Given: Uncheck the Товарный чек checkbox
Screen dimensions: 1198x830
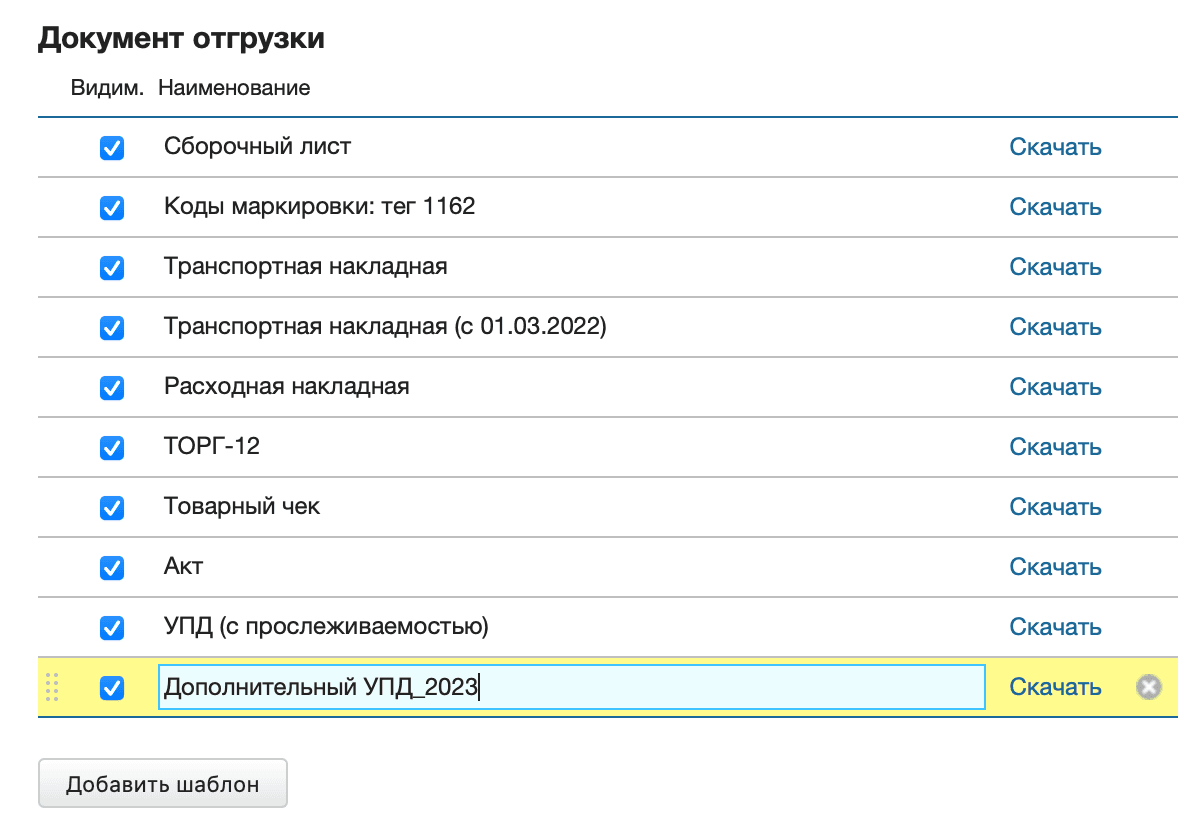Looking at the screenshot, I should pyautogui.click(x=111, y=507).
